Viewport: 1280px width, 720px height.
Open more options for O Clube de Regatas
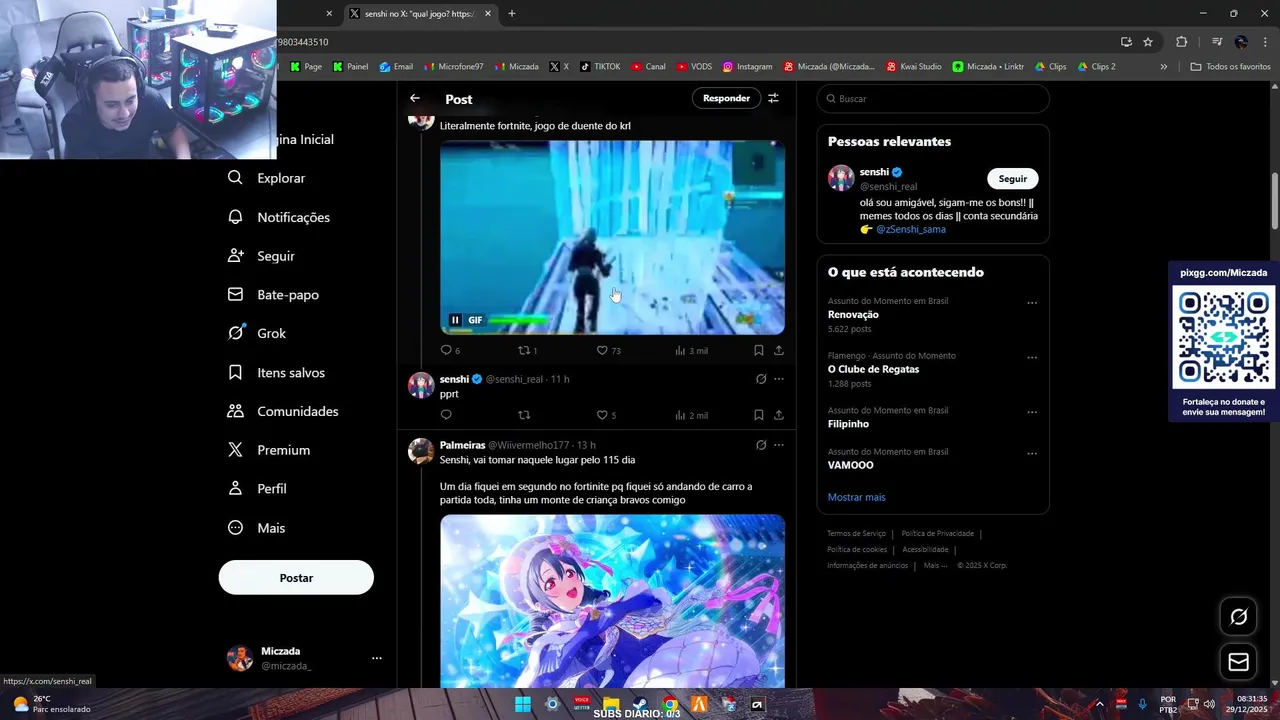click(x=1032, y=357)
